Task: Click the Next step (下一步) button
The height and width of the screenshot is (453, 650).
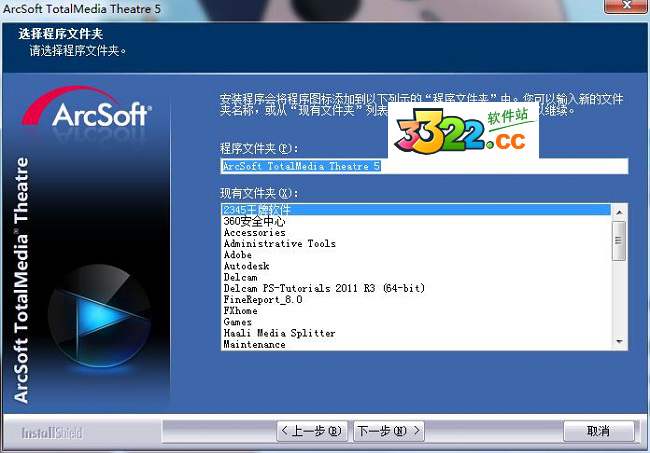Action: 389,431
